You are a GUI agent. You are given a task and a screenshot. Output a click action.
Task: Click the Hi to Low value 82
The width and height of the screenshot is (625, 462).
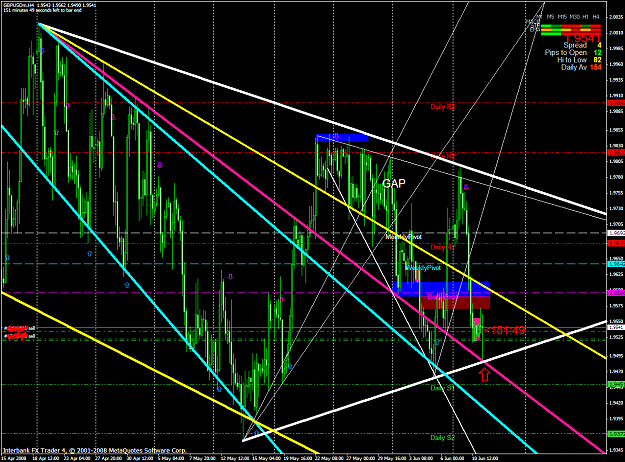coord(597,60)
